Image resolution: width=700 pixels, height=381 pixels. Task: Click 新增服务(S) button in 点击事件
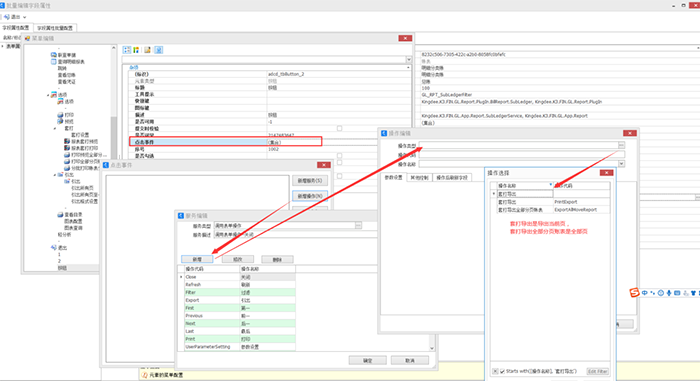310,180
